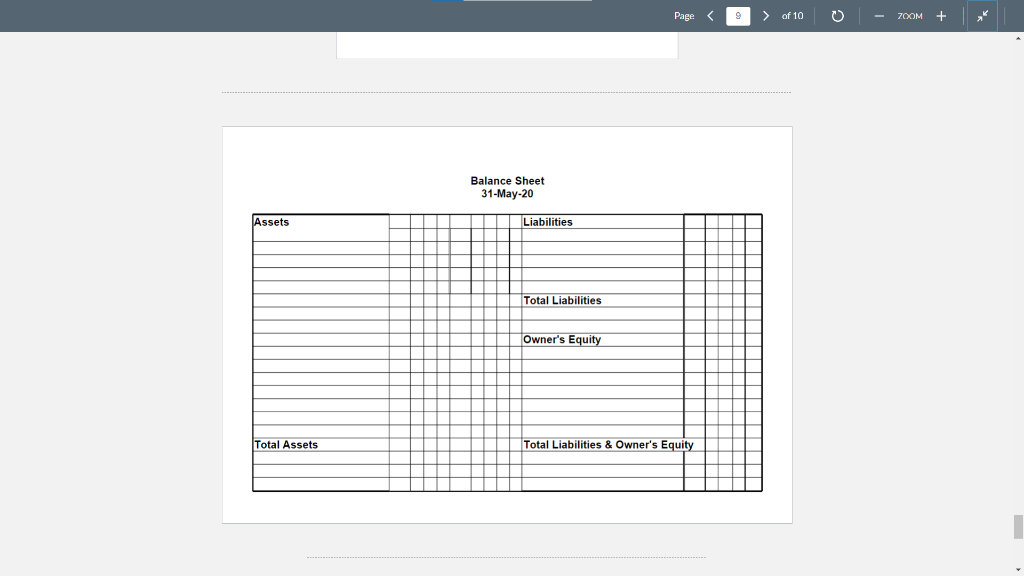Zoom in on the document

click(x=941, y=15)
